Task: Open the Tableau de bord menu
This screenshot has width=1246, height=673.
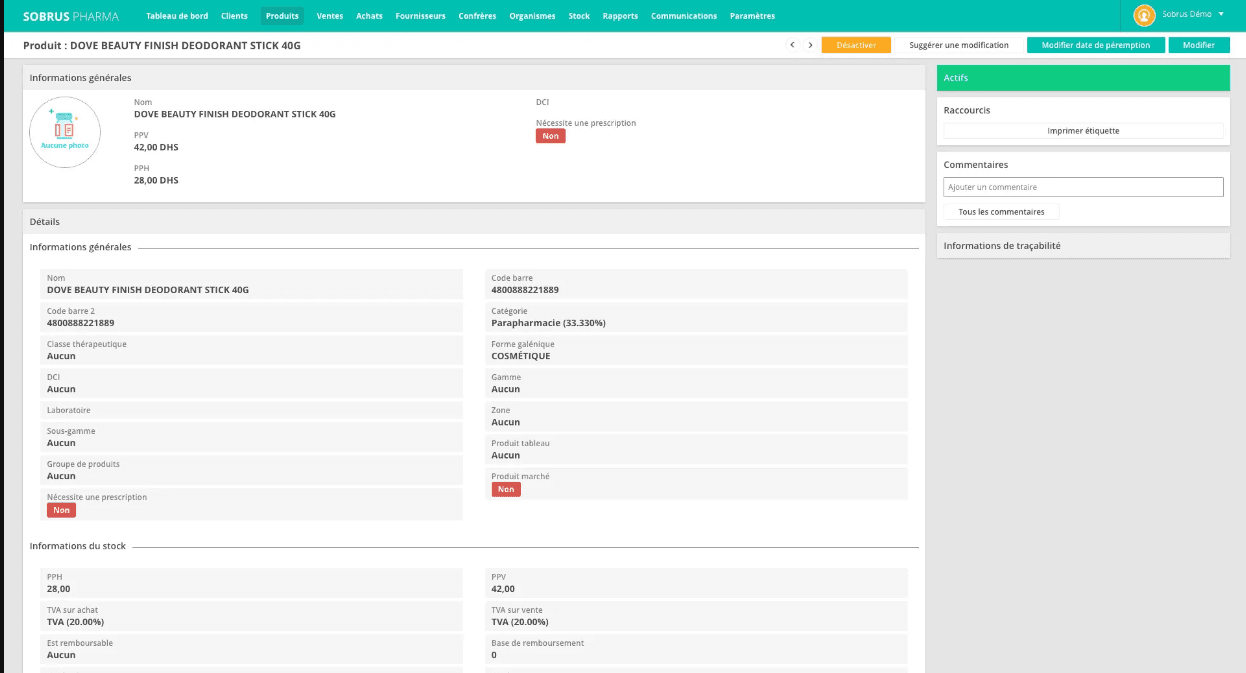Action: (177, 16)
